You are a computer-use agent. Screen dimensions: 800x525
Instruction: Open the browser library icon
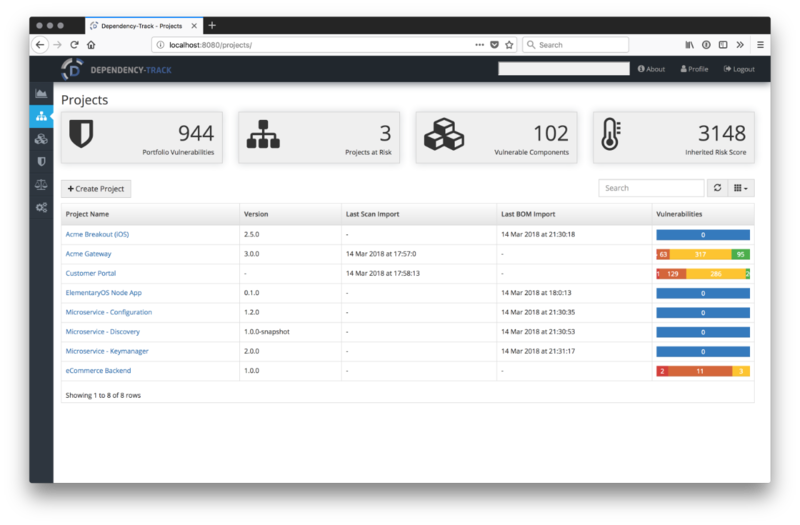pos(689,45)
